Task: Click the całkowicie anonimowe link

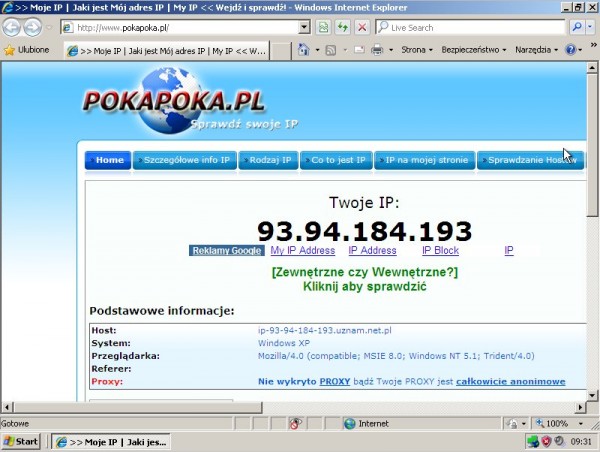Action: click(x=510, y=382)
